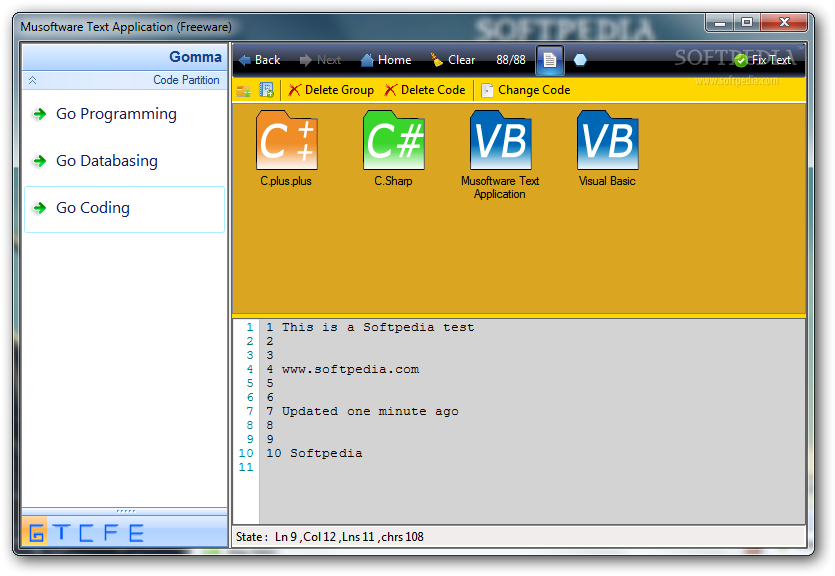Switch to the E tab icon
Screen dimensions: 835x576
pos(136,532)
